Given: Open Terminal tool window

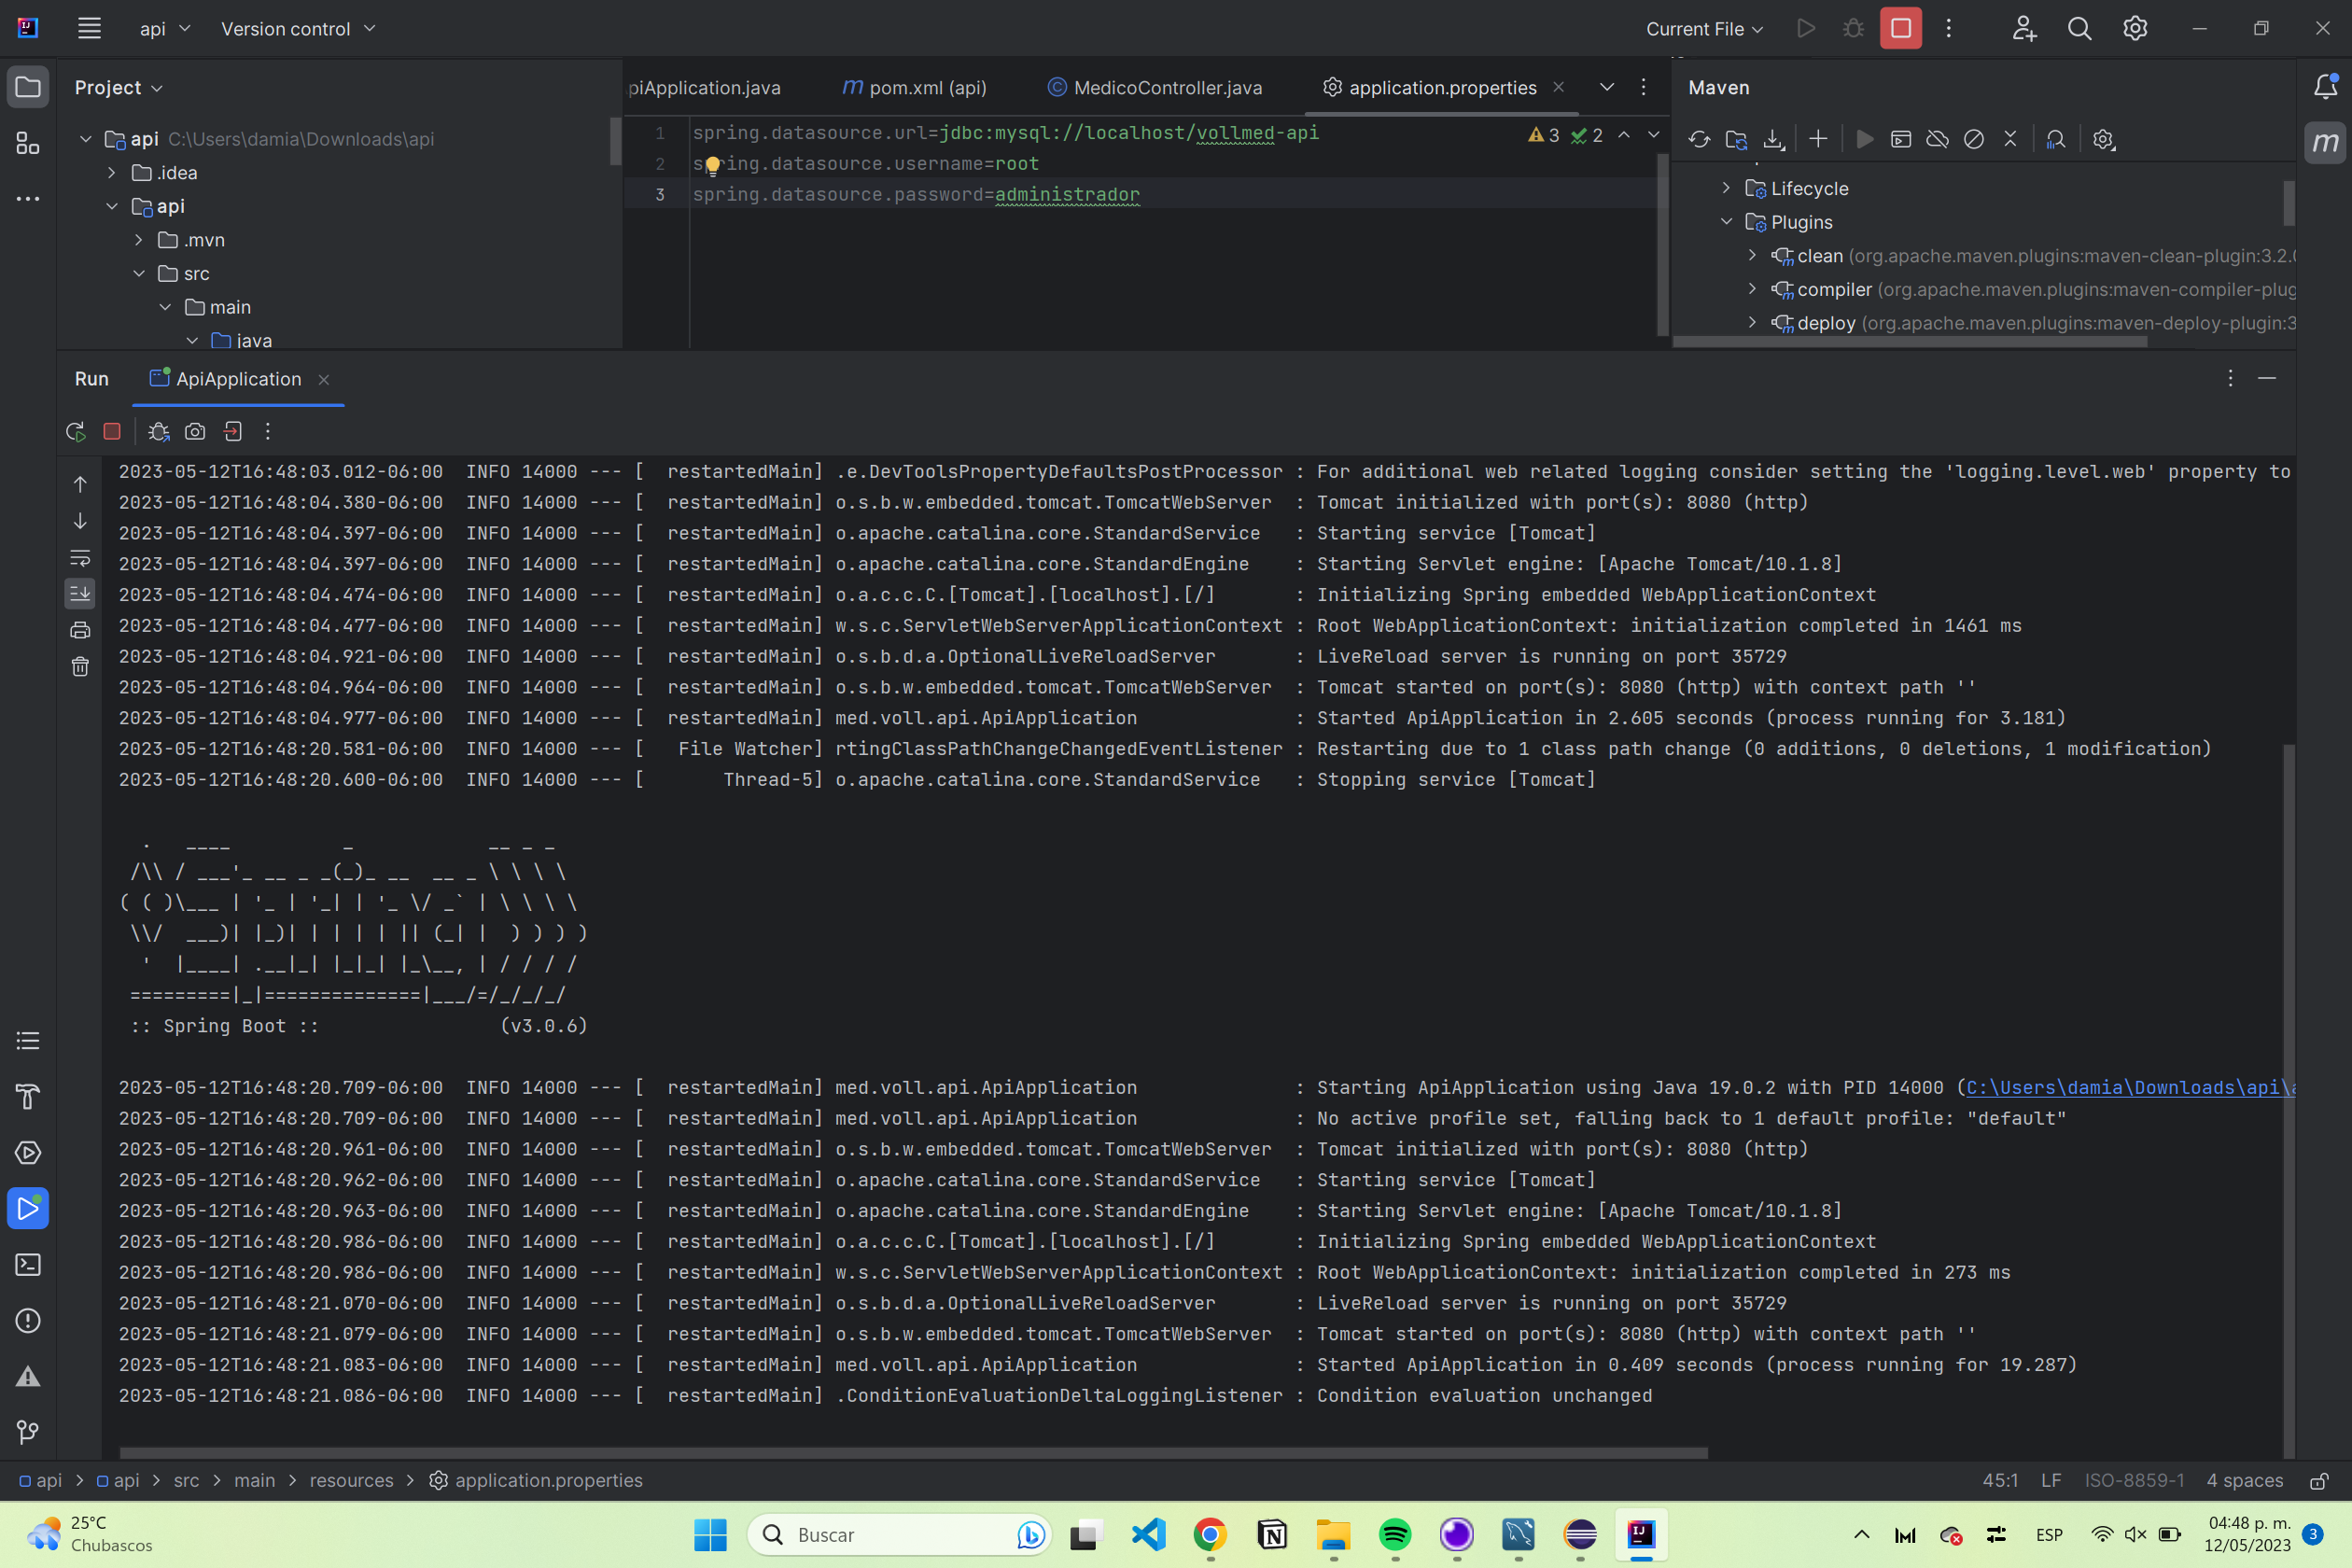Looking at the screenshot, I should pos(28,1264).
